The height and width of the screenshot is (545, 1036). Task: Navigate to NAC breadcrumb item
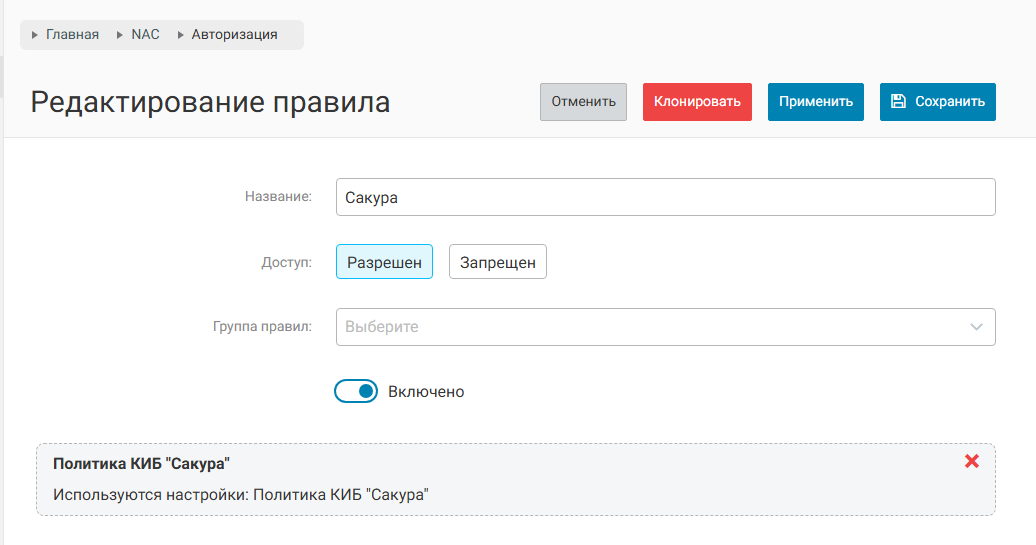coord(145,35)
